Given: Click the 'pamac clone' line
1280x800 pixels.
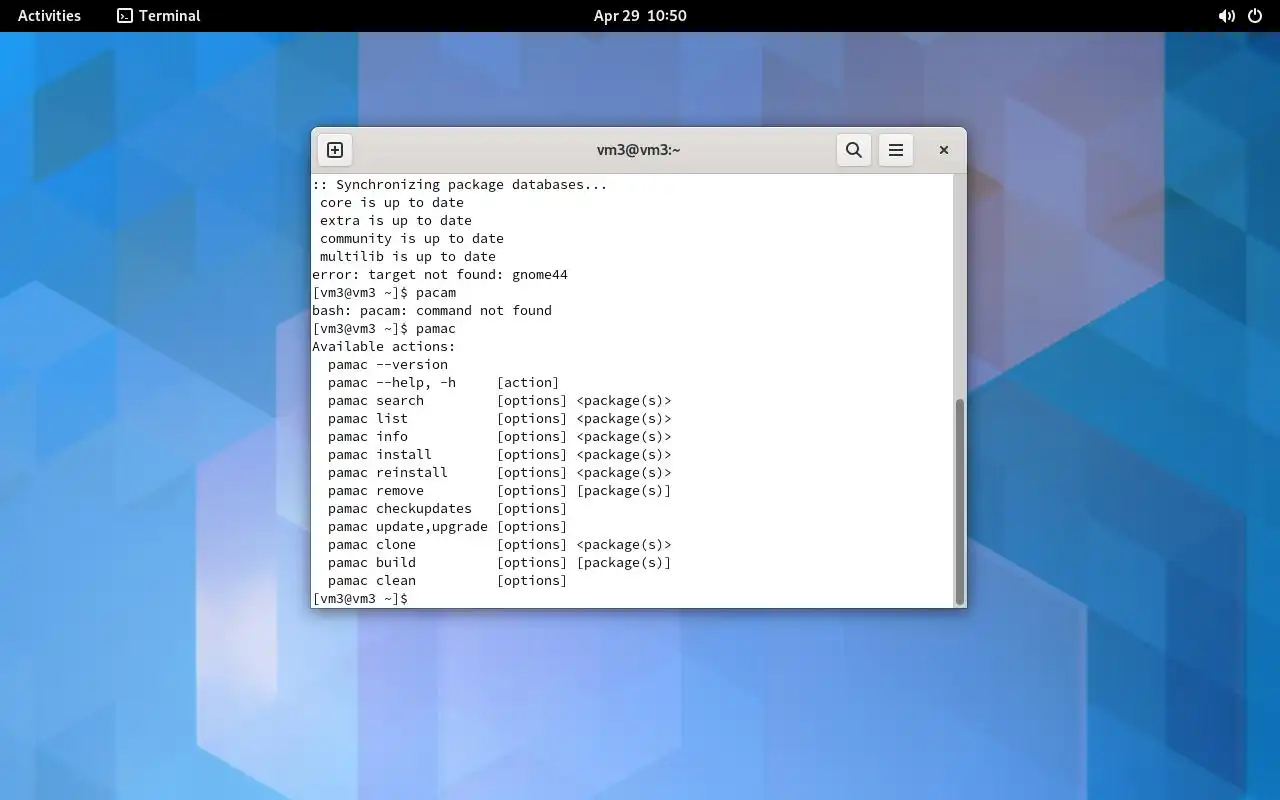Looking at the screenshot, I should tap(499, 545).
